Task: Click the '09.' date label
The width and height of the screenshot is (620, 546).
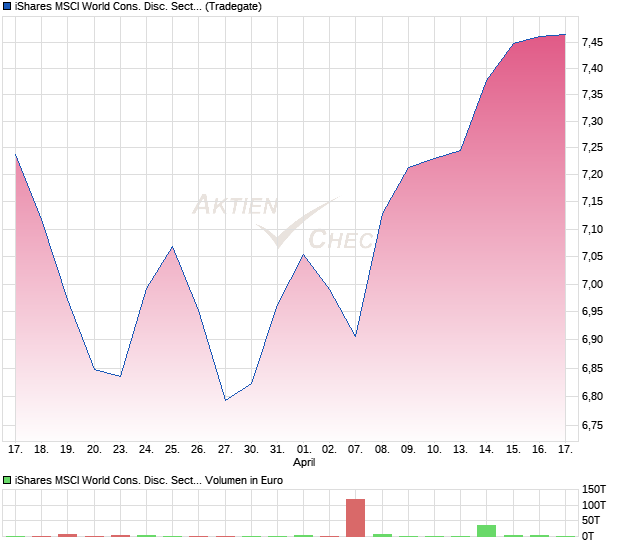Action: pos(408,449)
